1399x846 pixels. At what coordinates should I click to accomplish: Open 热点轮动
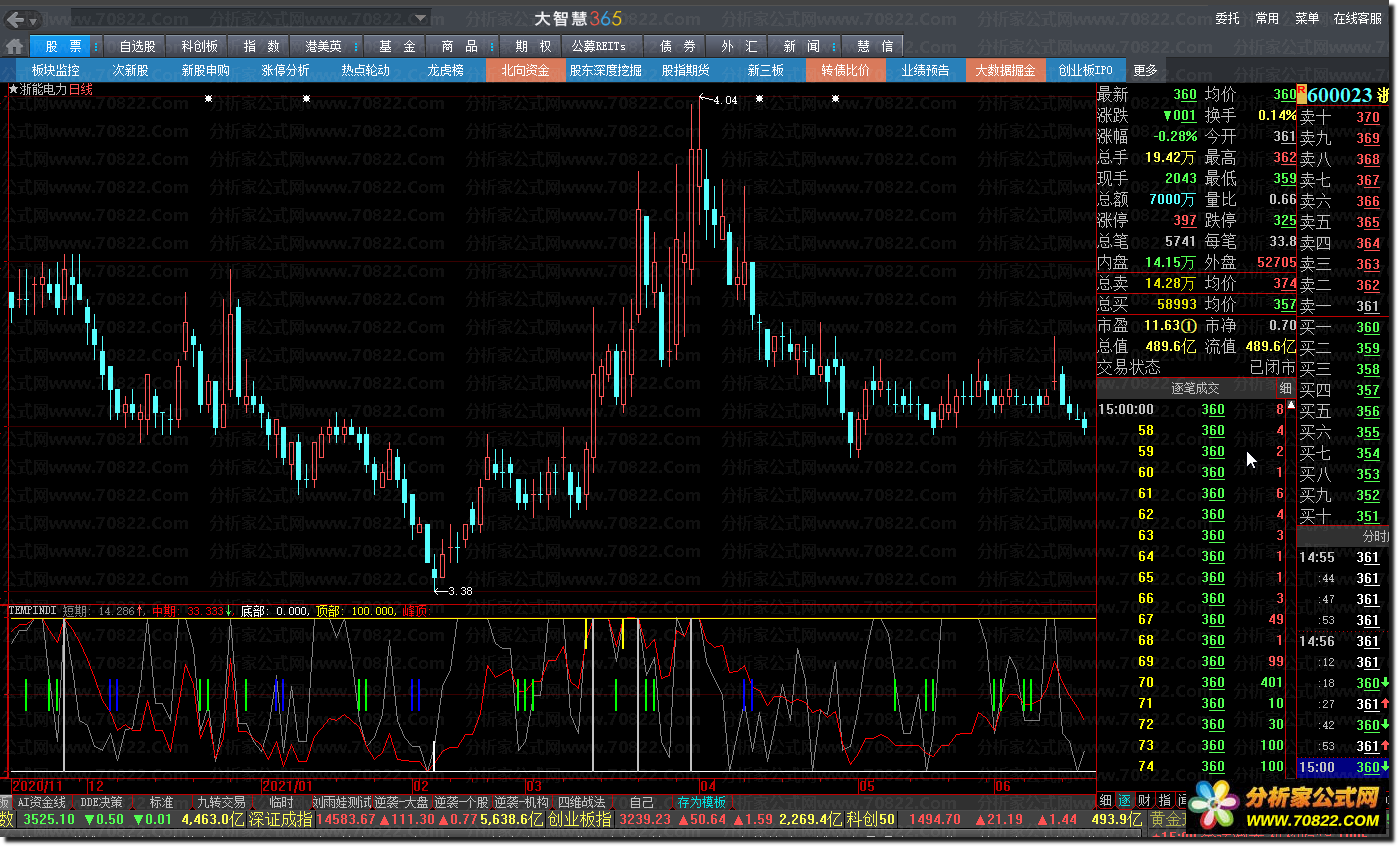pos(365,70)
